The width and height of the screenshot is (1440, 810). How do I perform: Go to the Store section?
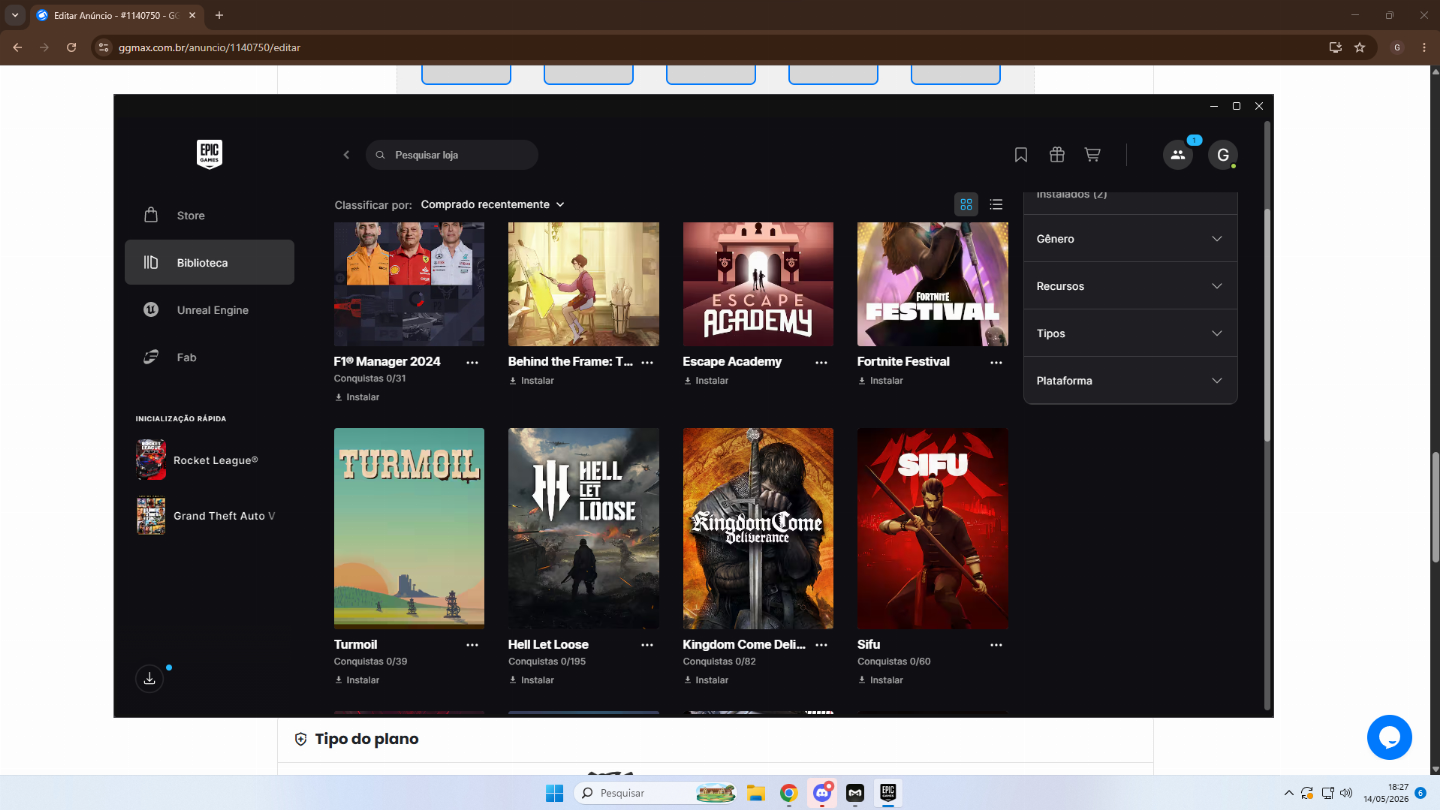[x=209, y=215]
